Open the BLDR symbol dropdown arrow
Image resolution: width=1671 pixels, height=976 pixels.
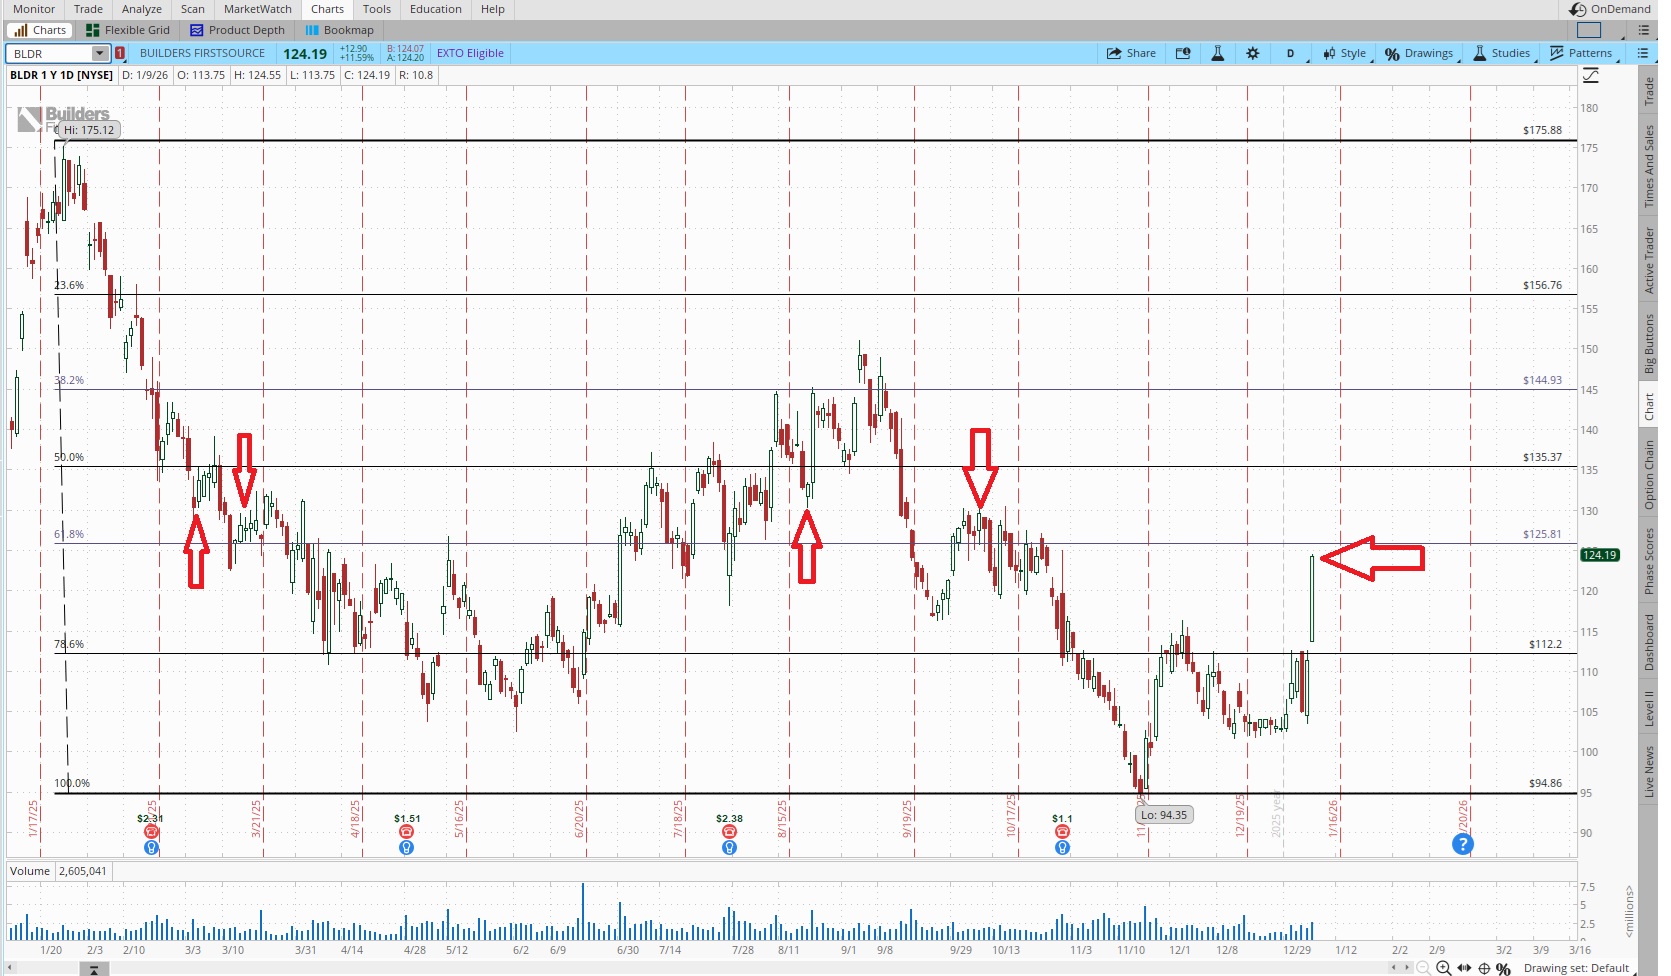point(99,53)
